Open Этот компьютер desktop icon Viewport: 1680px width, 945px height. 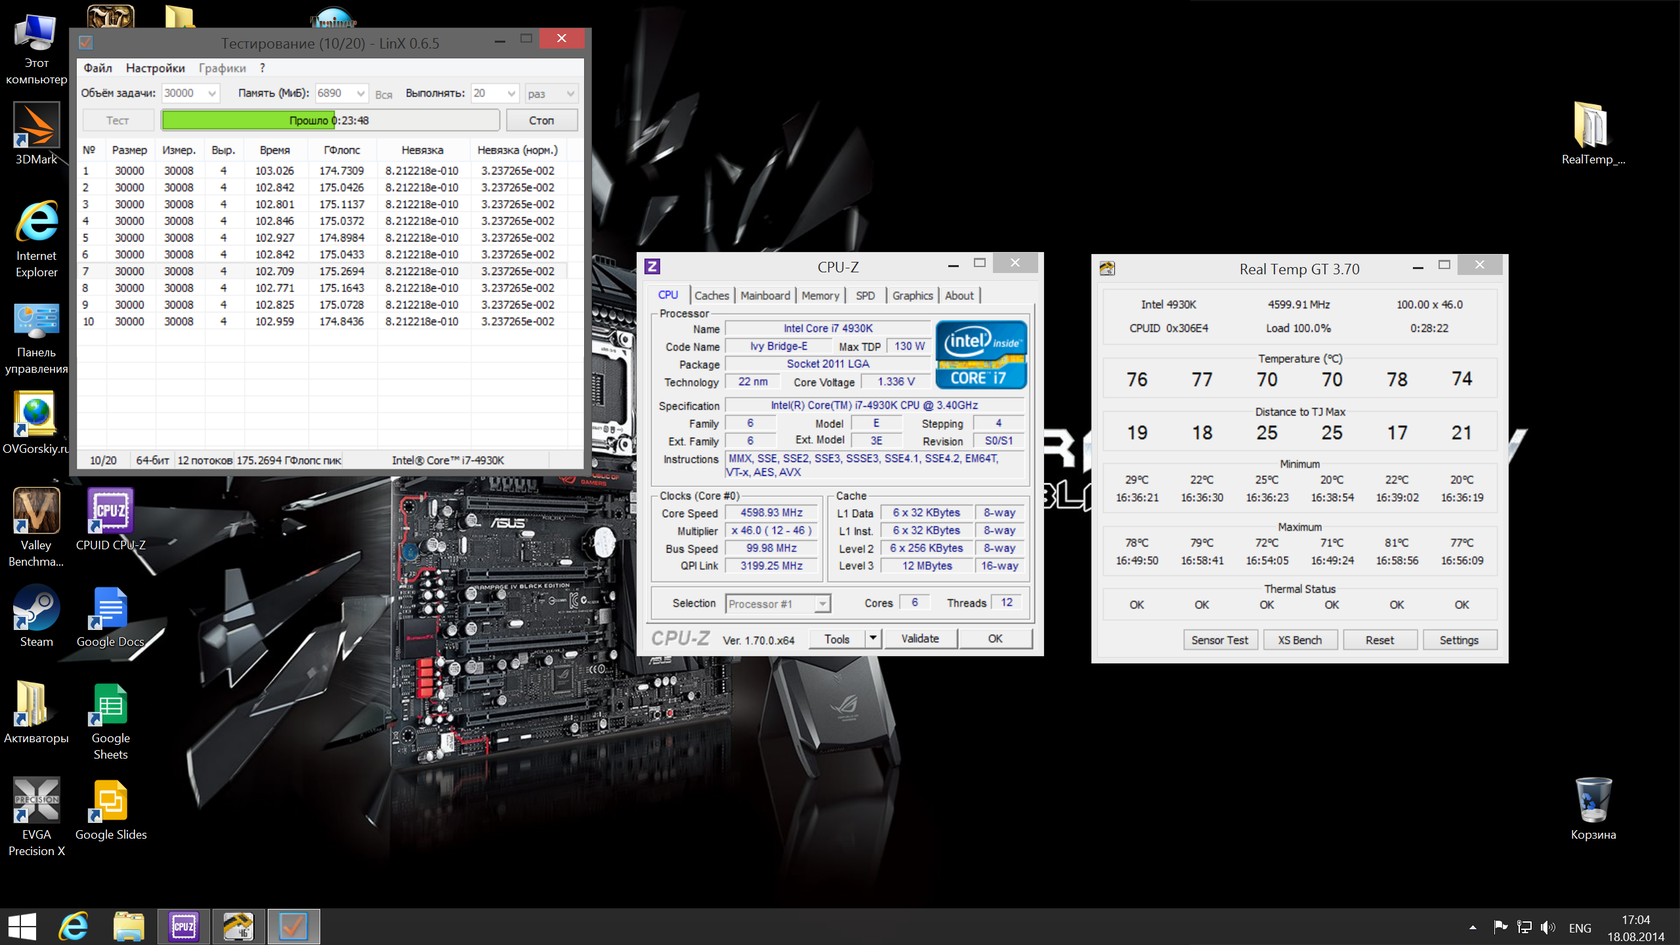point(36,48)
